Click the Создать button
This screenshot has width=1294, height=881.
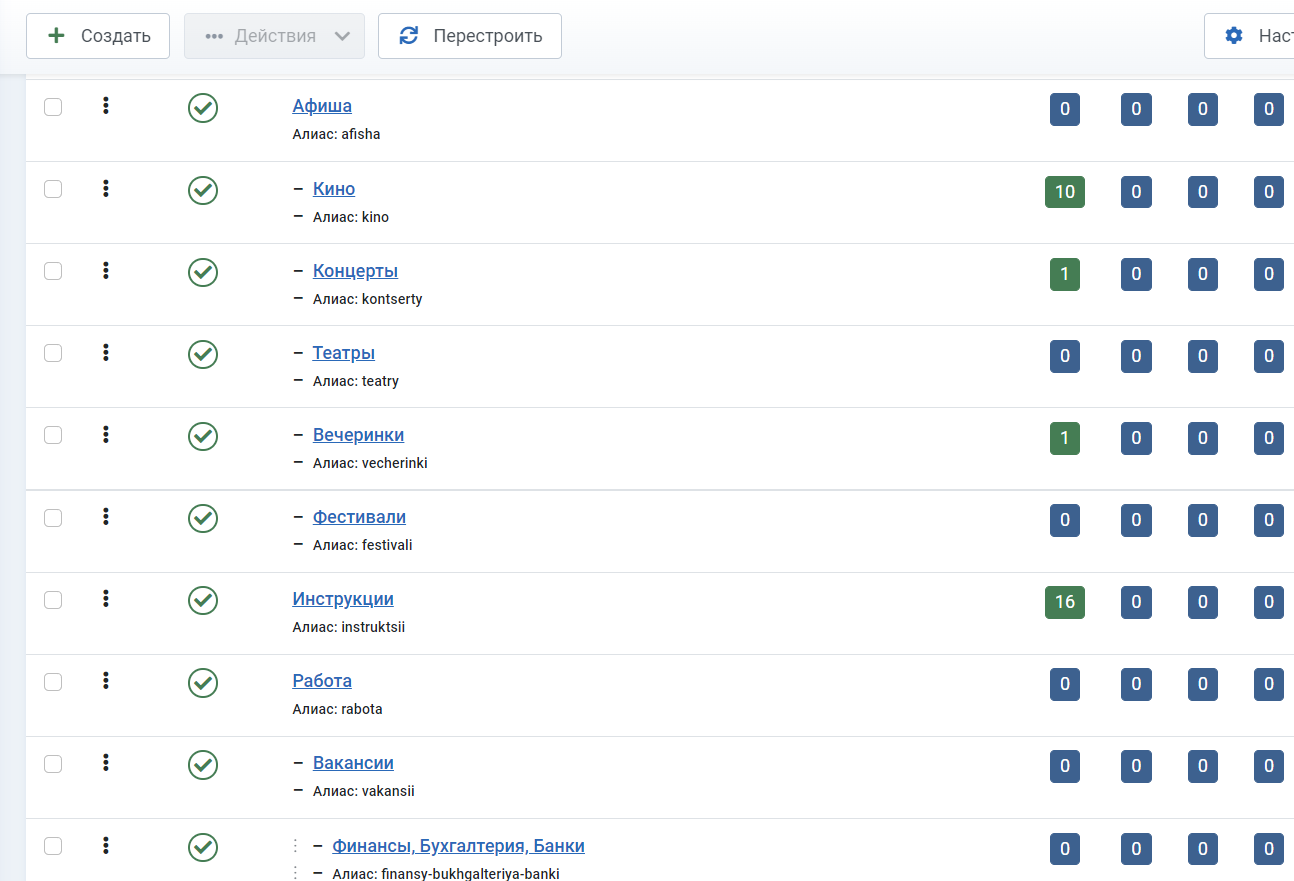point(98,36)
